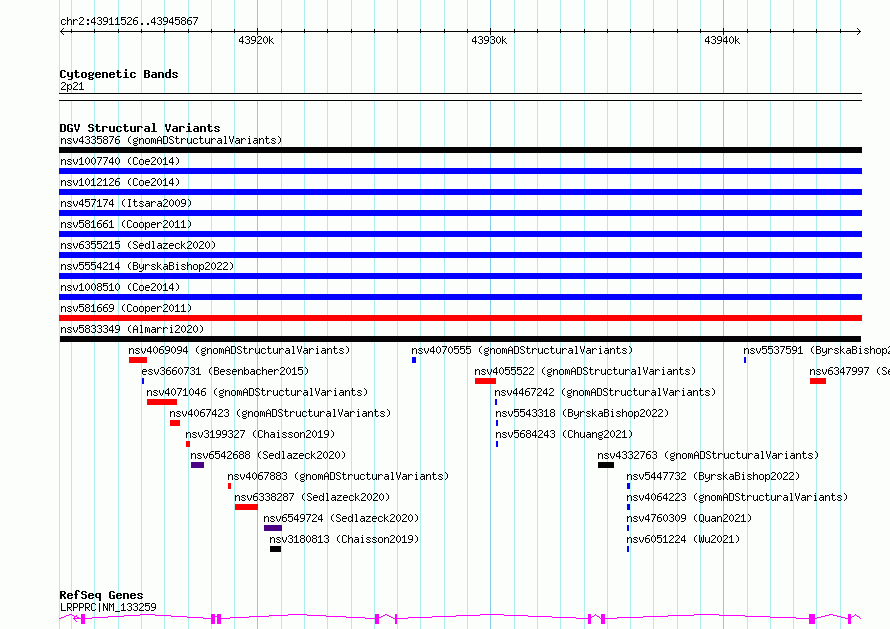Click the 43920k ruler position

[x=257, y=40]
